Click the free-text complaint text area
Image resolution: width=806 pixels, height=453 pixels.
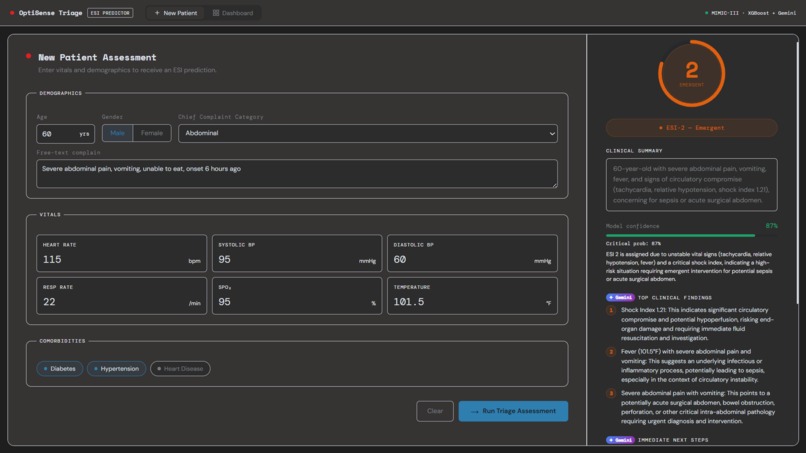[x=297, y=174]
